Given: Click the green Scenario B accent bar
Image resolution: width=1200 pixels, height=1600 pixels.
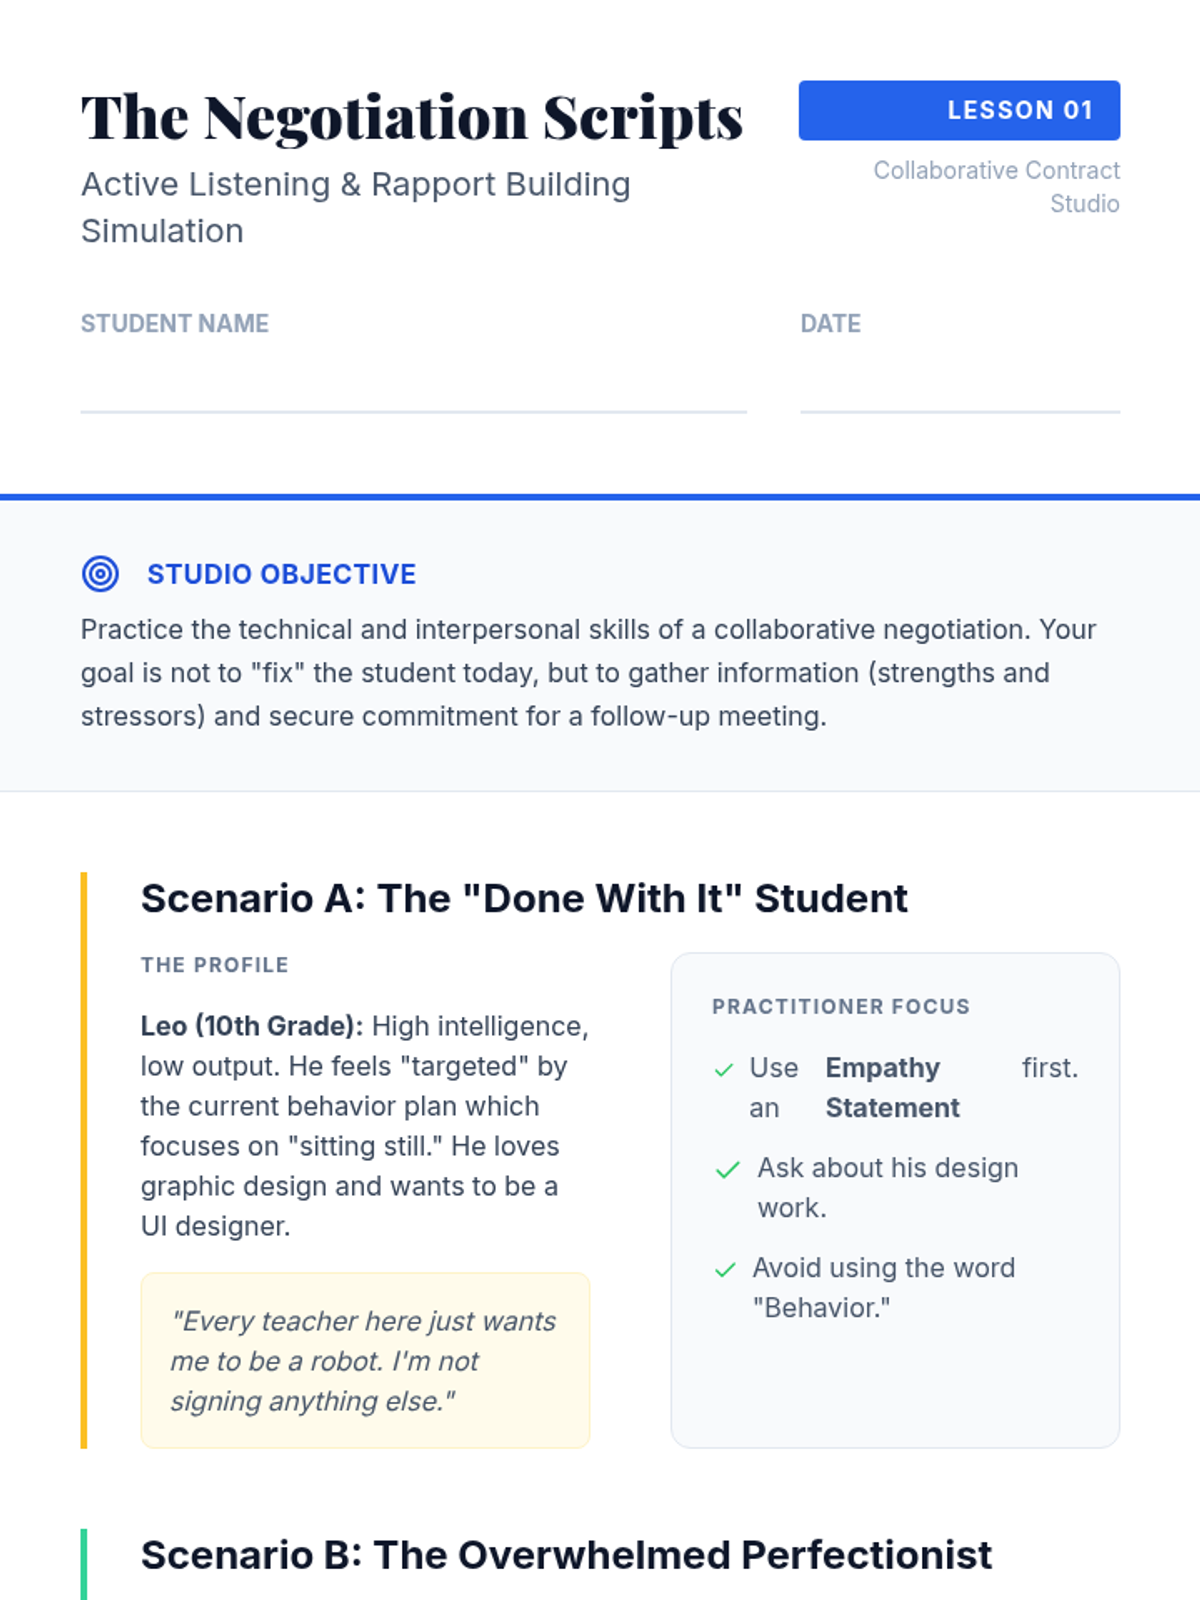Looking at the screenshot, I should tap(84, 1564).
